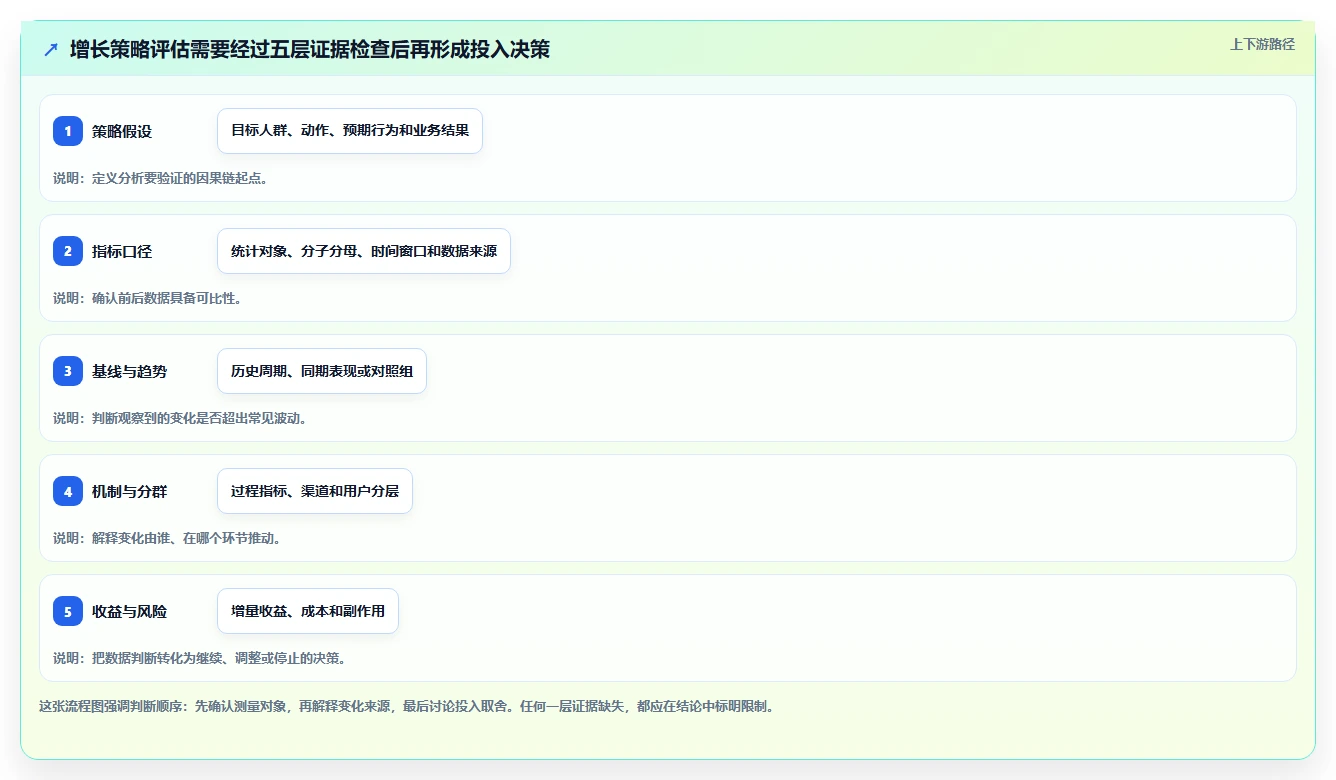Click the arrow icon beside the title
The height and width of the screenshot is (780, 1336).
pos(51,50)
